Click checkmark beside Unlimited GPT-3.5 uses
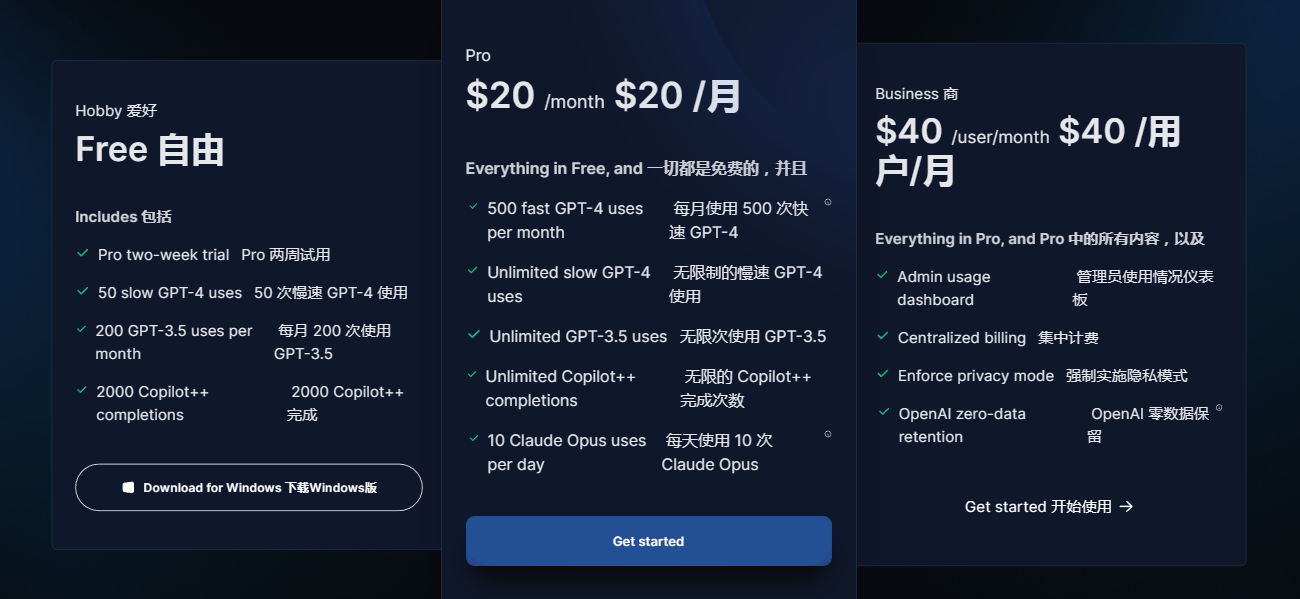This screenshot has height=599, width=1300. (474, 335)
